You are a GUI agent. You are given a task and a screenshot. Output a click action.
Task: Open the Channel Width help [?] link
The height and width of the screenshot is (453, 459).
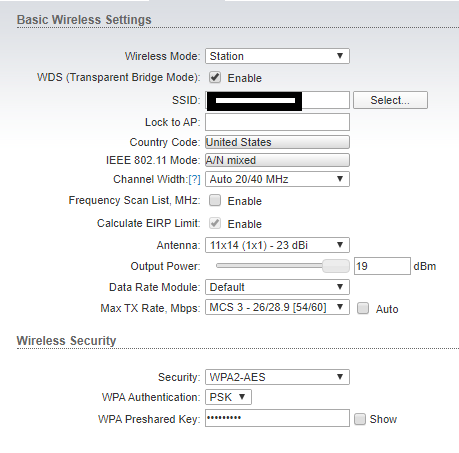tap(194, 179)
